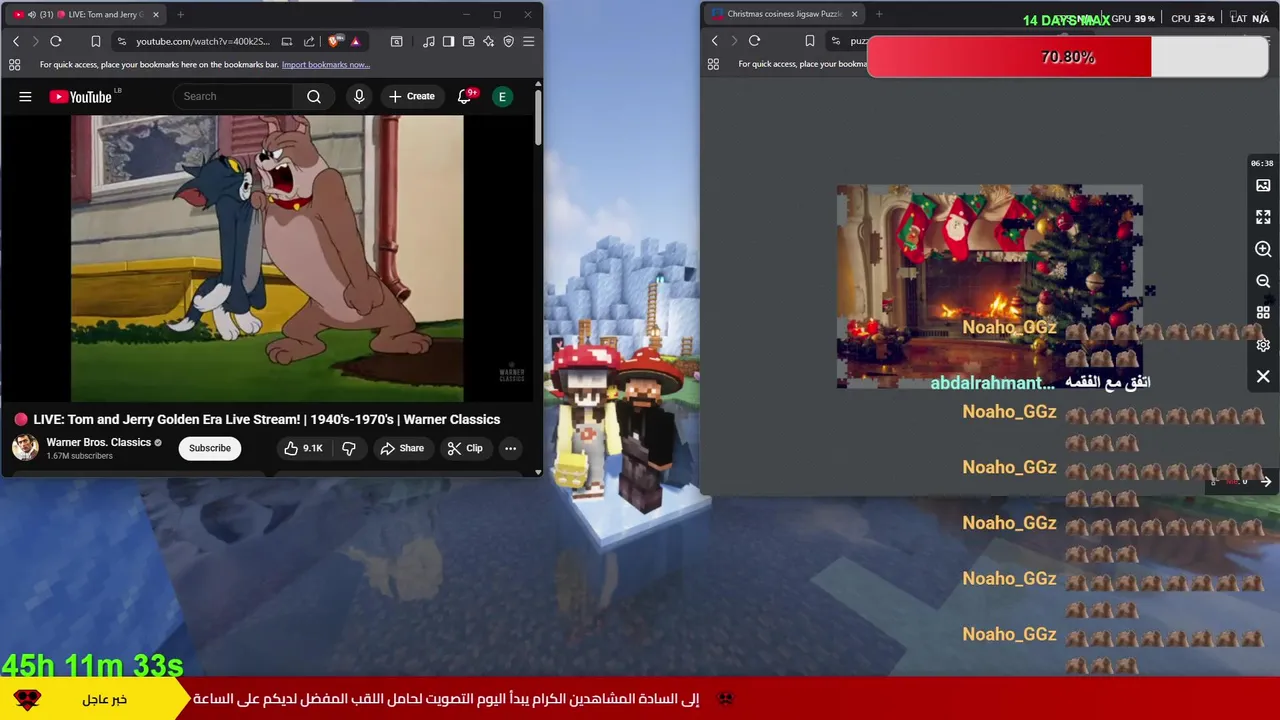Toggle the browser sidebar panel icon
This screenshot has width=1280, height=720.
[448, 41]
